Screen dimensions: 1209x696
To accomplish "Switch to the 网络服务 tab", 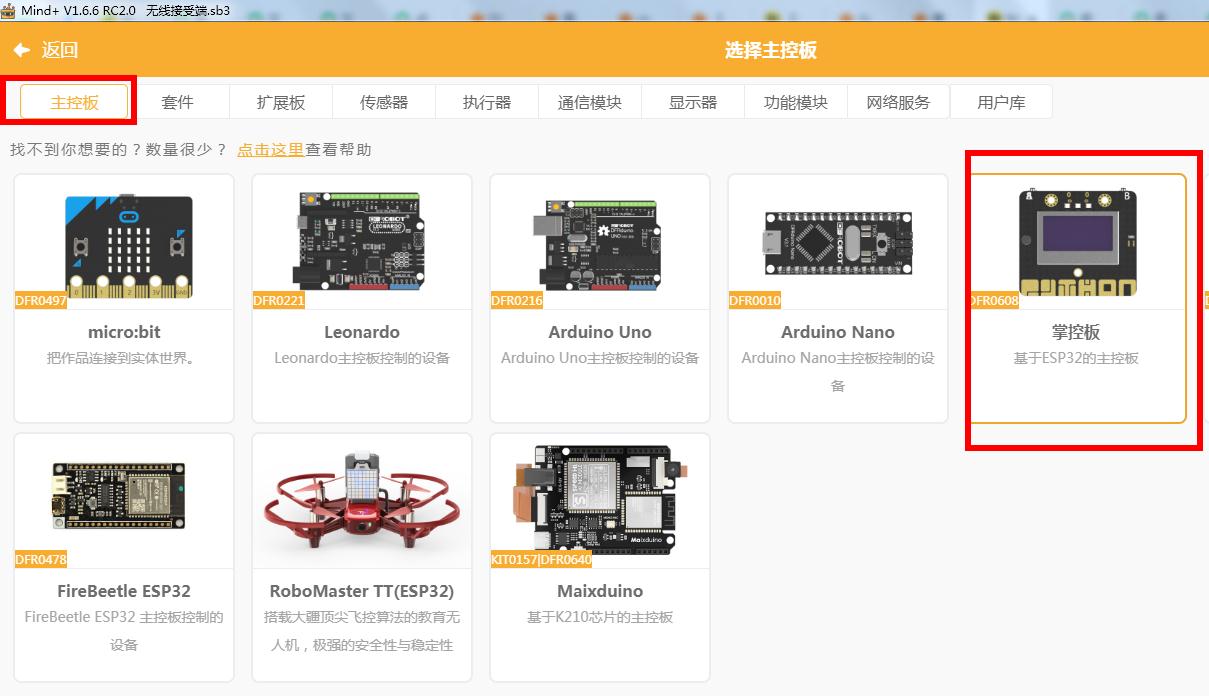I will pos(898,102).
